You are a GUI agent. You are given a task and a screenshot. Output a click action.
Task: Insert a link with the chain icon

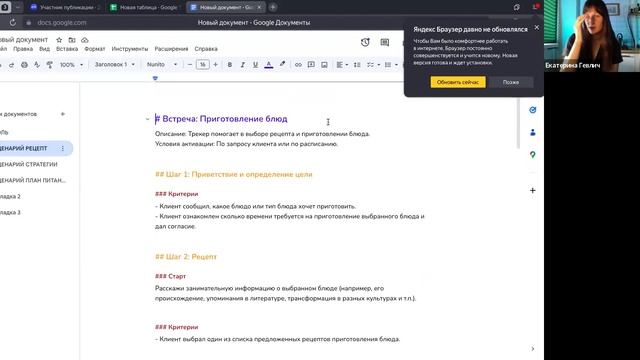tap(298, 64)
